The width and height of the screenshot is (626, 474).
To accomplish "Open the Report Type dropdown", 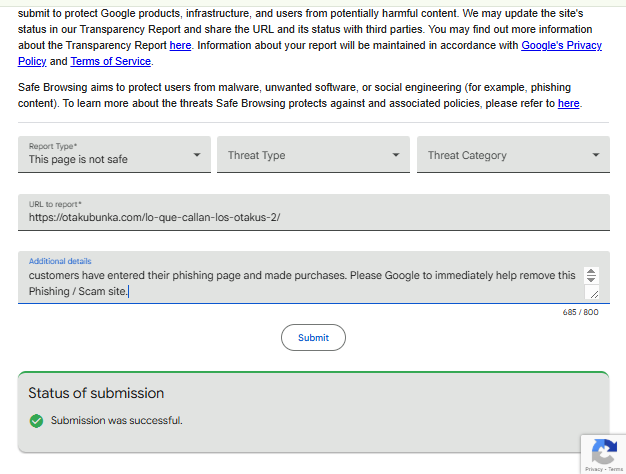I will coord(114,155).
